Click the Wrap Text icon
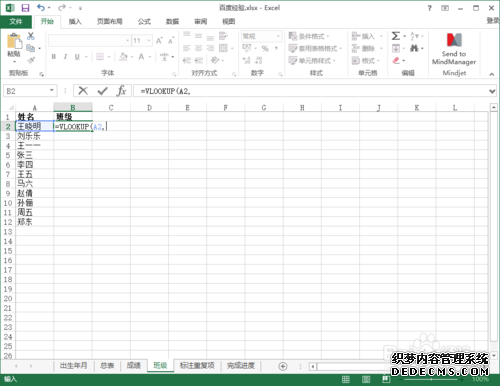Screen dimensions: 500x386 223,36
